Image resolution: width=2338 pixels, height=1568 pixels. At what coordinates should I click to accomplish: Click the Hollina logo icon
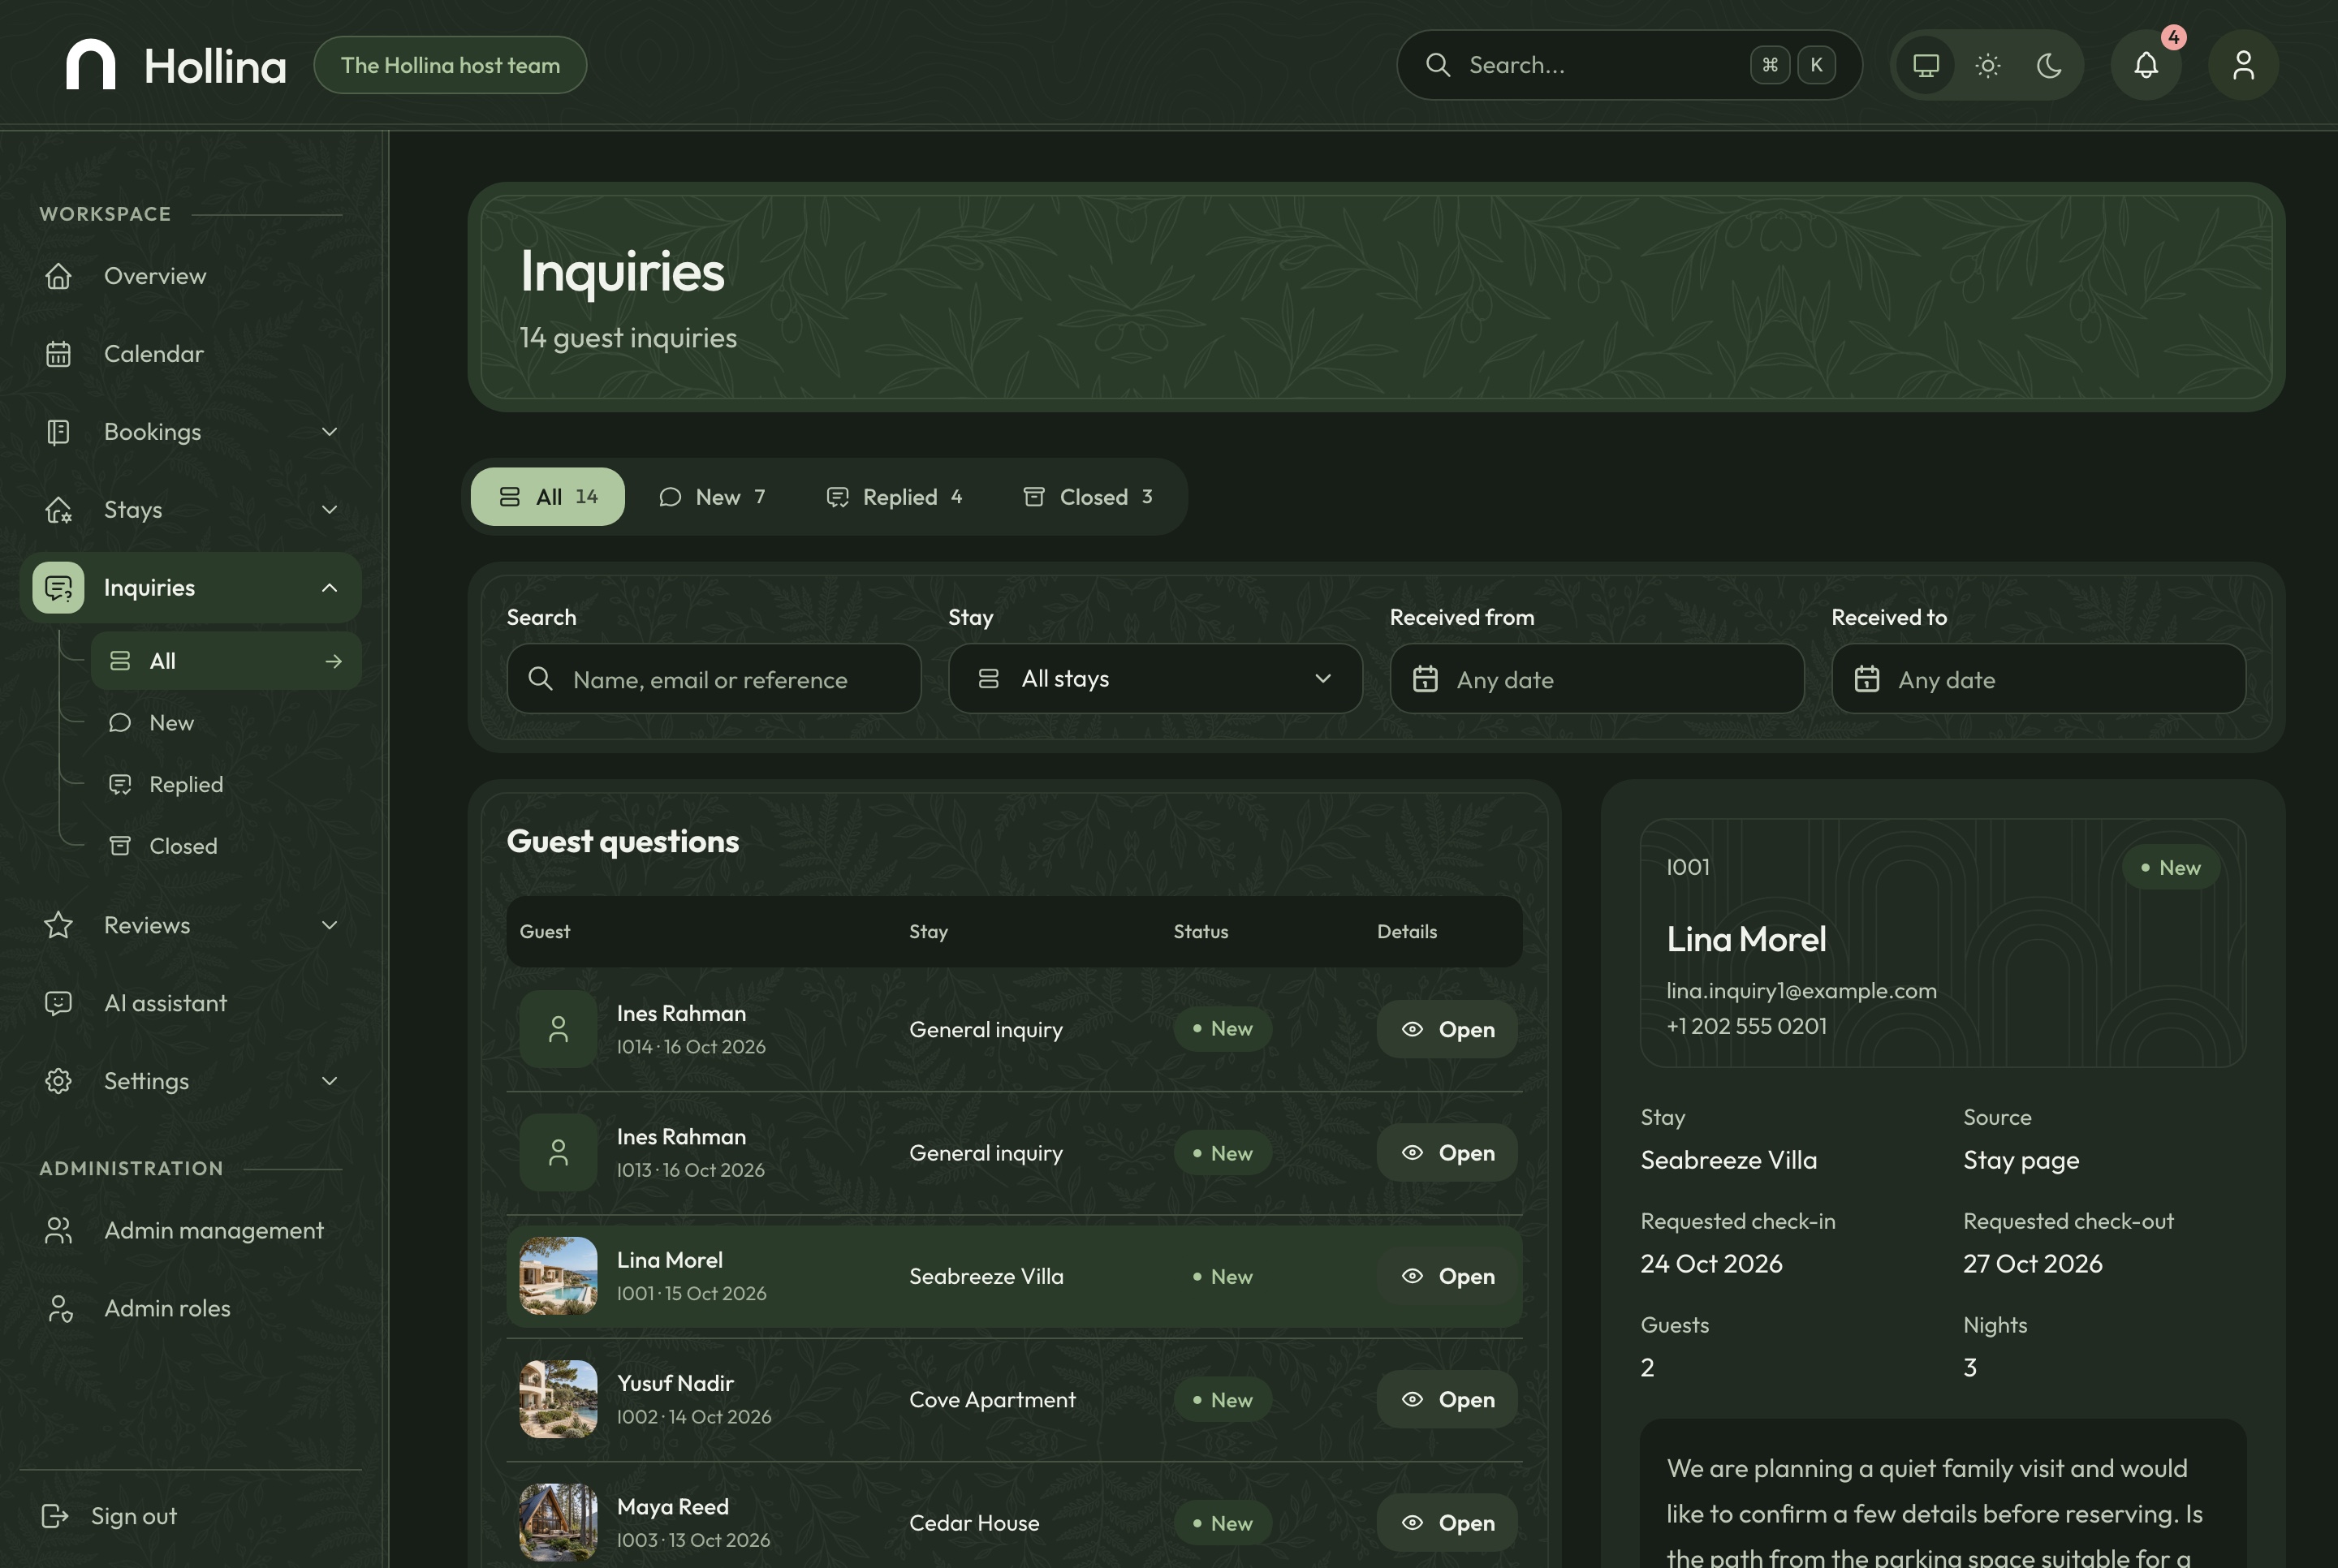click(90, 65)
